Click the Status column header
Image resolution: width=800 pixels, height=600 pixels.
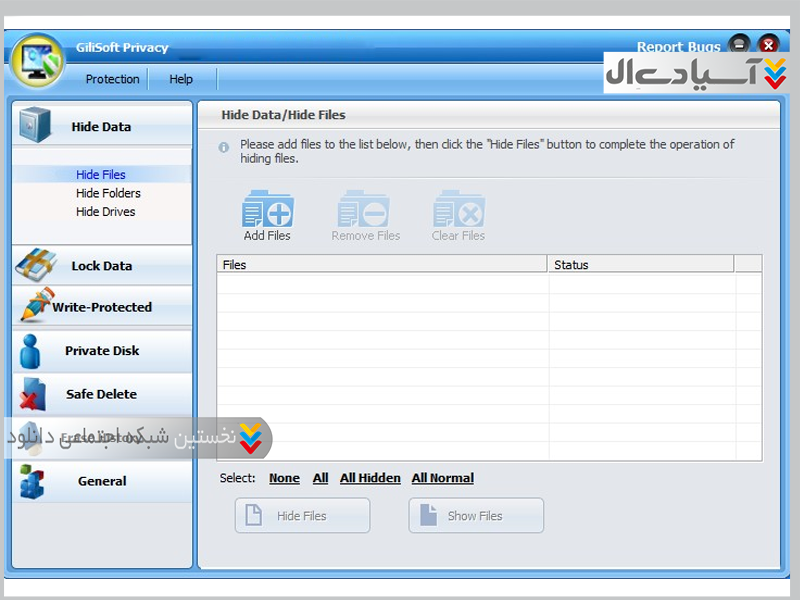tap(571, 265)
